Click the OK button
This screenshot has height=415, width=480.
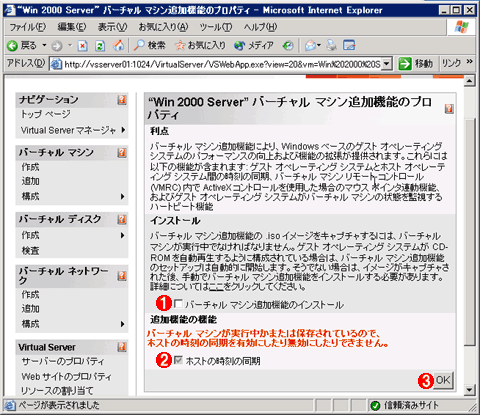[443, 380]
